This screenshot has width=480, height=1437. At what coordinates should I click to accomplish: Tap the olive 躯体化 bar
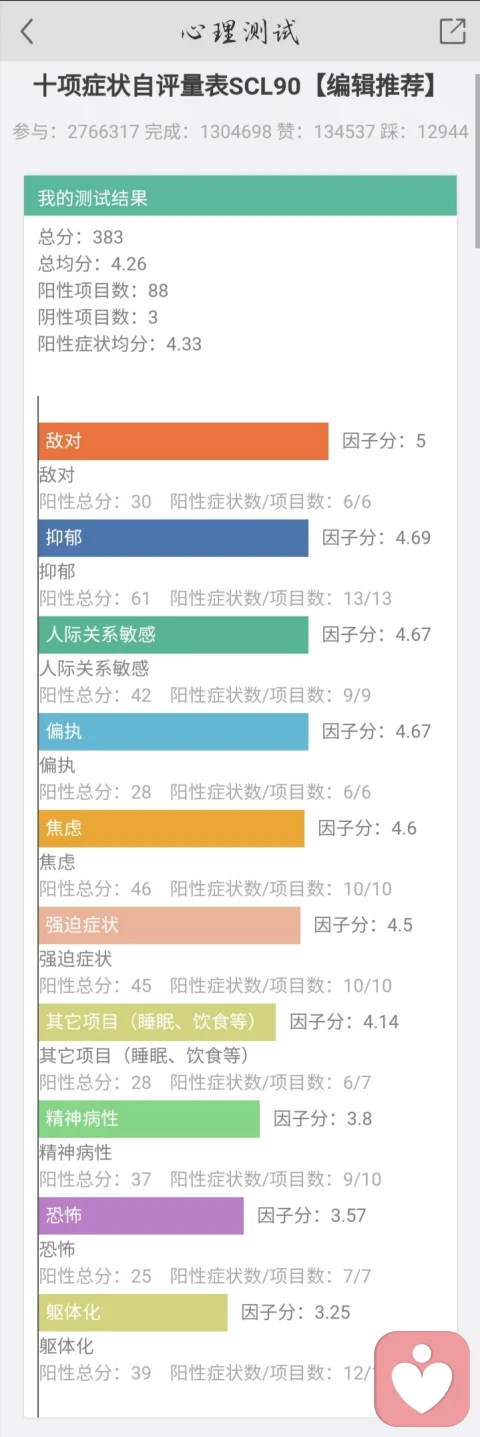click(x=133, y=1313)
